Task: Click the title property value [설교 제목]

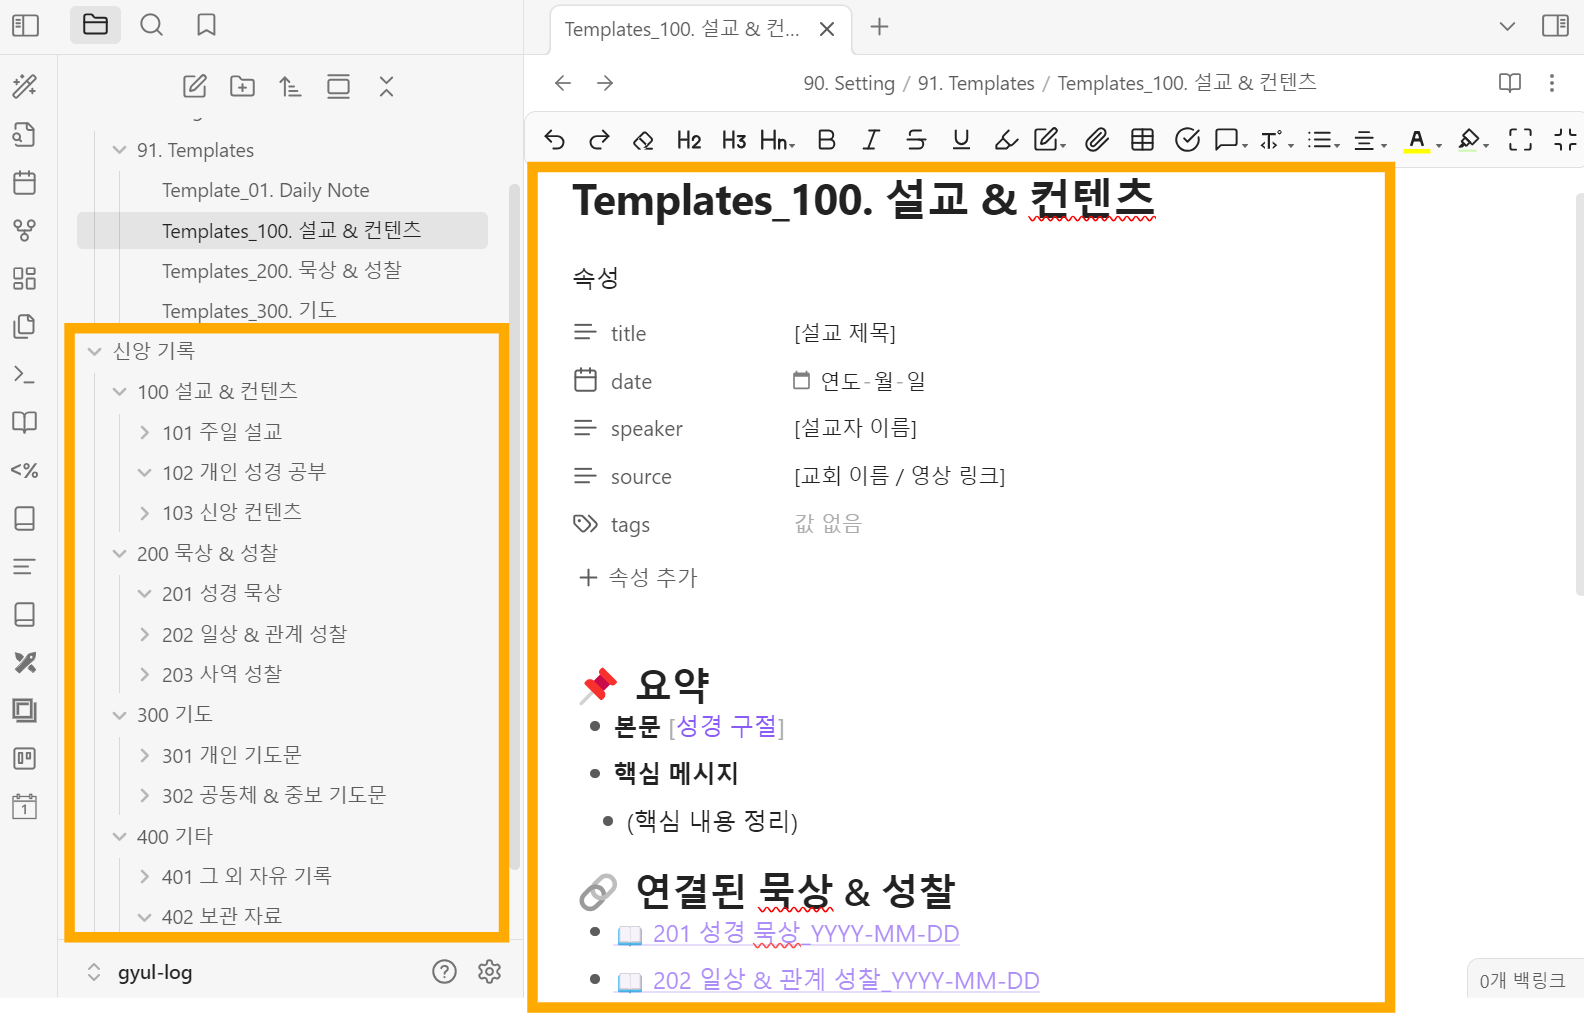Action: coord(845,332)
